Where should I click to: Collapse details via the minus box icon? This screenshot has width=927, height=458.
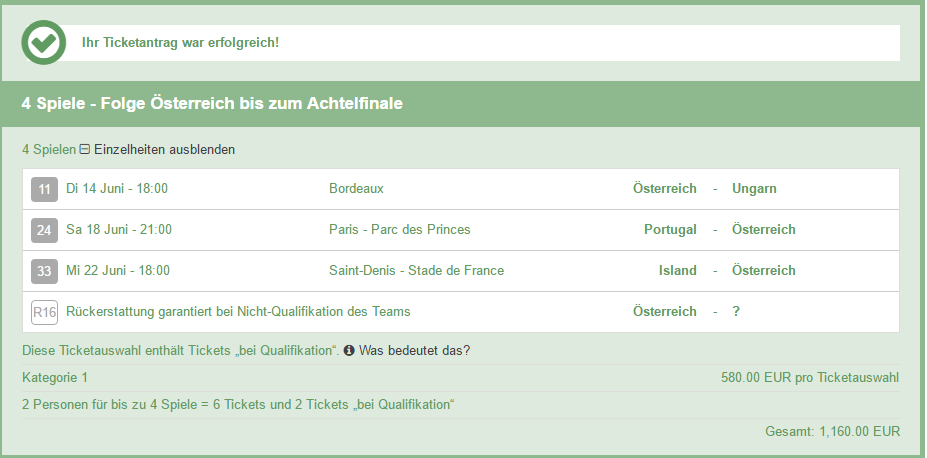(x=85, y=150)
